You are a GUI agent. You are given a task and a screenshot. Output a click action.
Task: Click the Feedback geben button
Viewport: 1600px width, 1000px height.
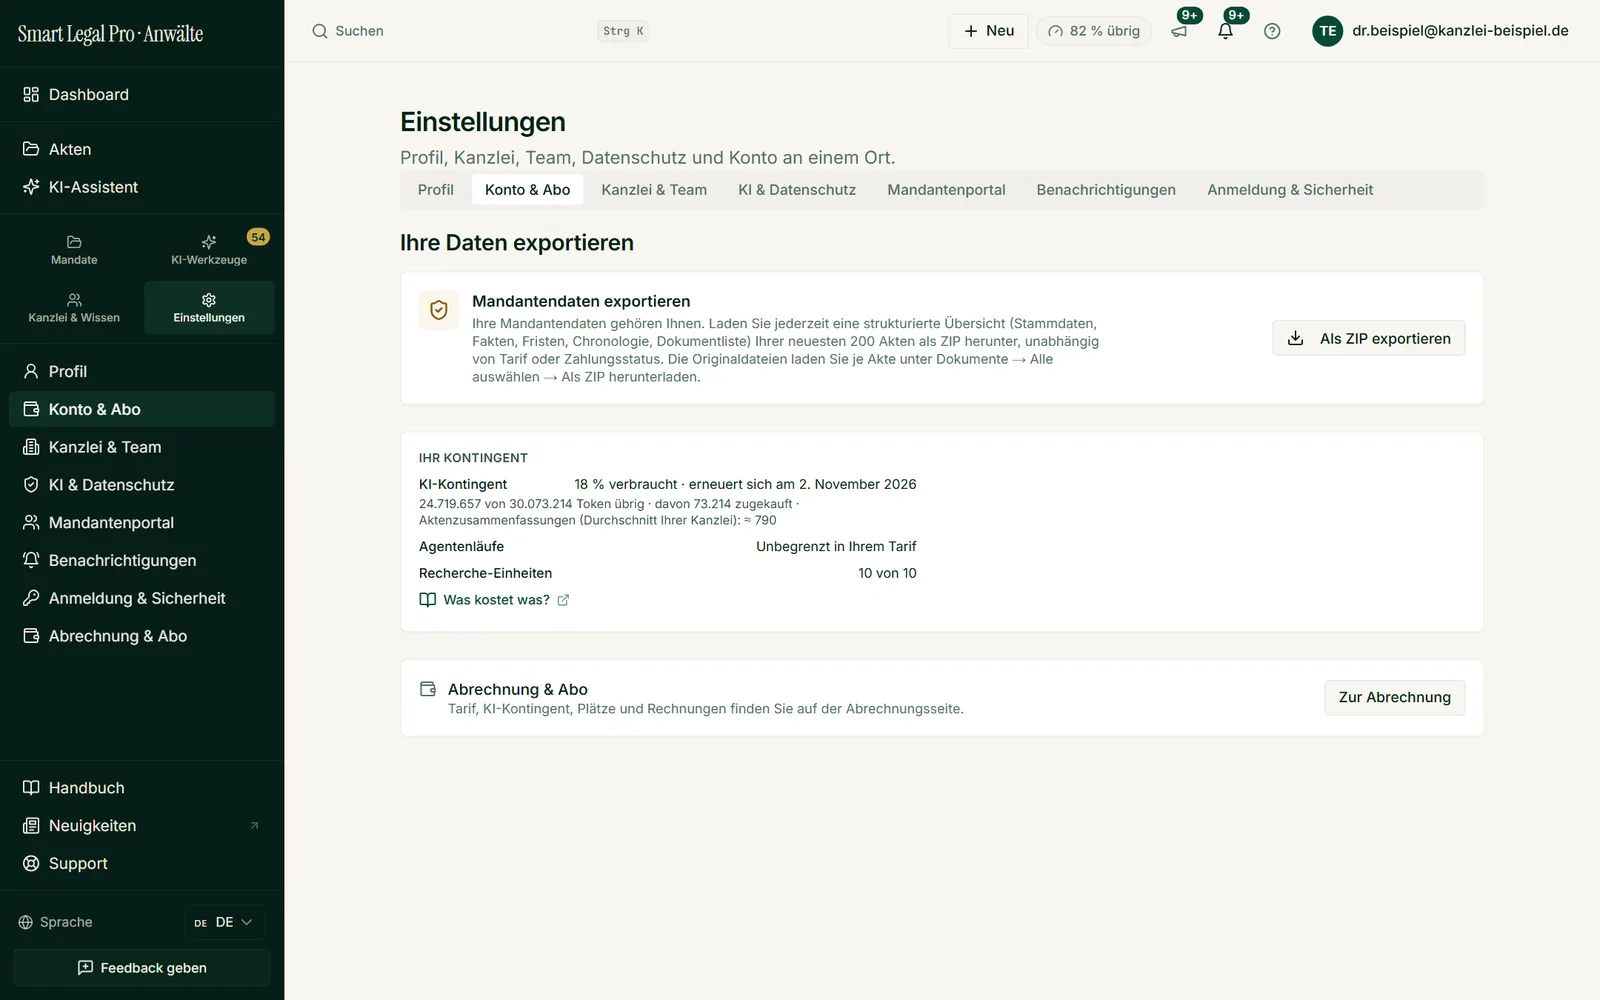point(142,968)
